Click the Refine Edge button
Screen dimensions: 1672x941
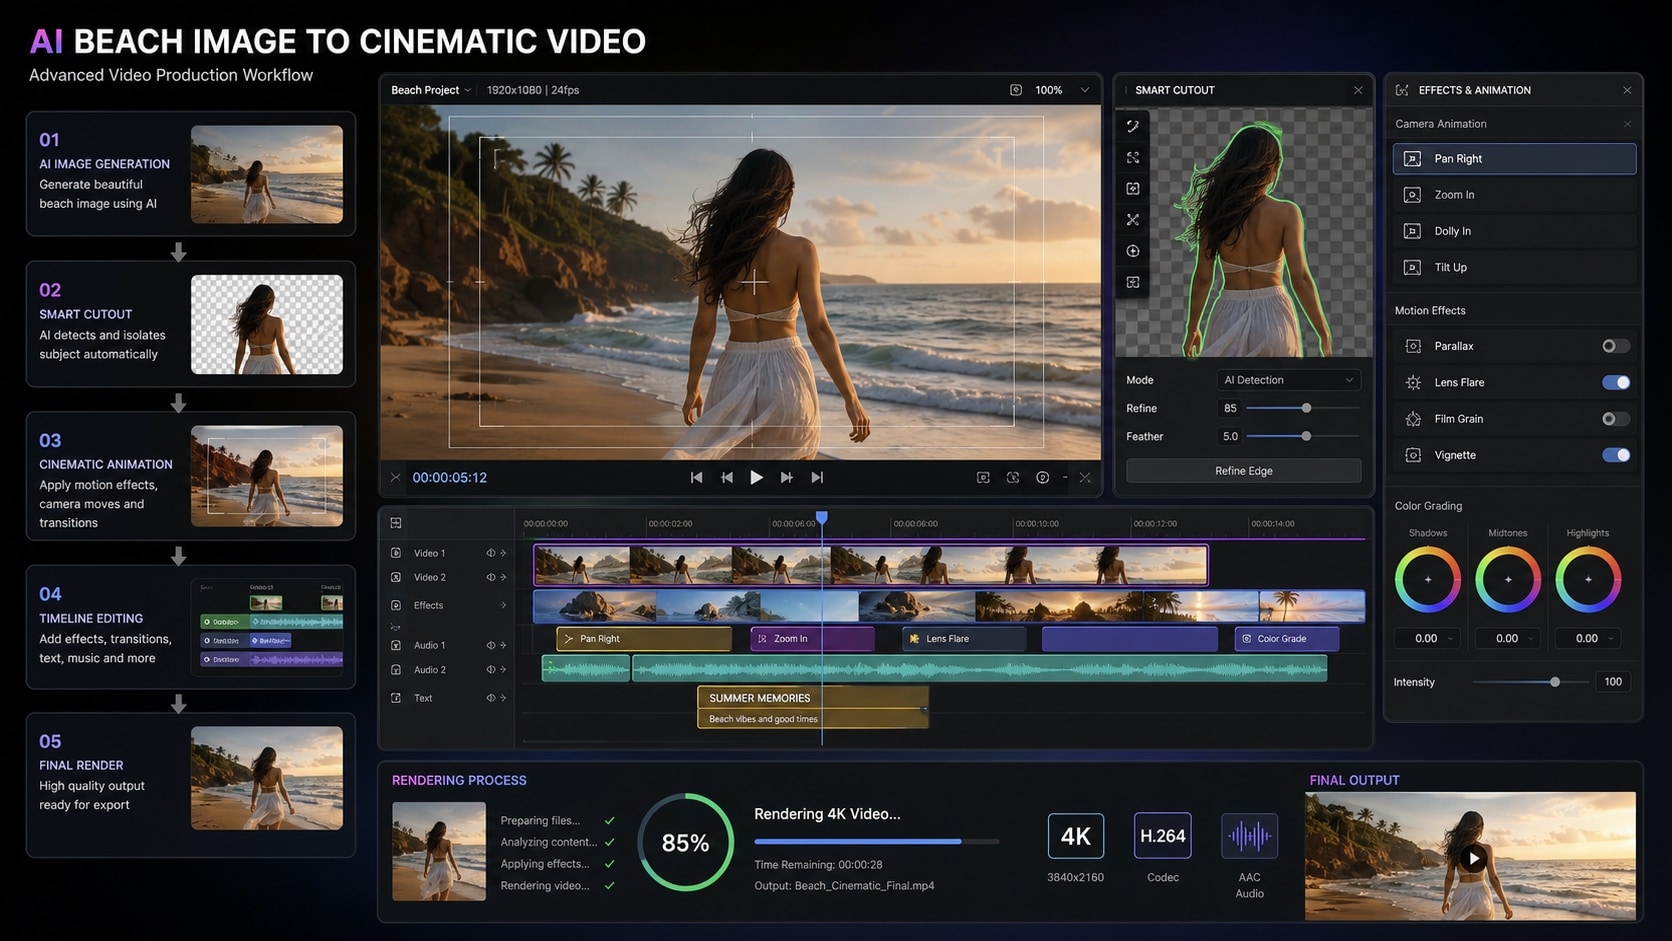tap(1244, 471)
